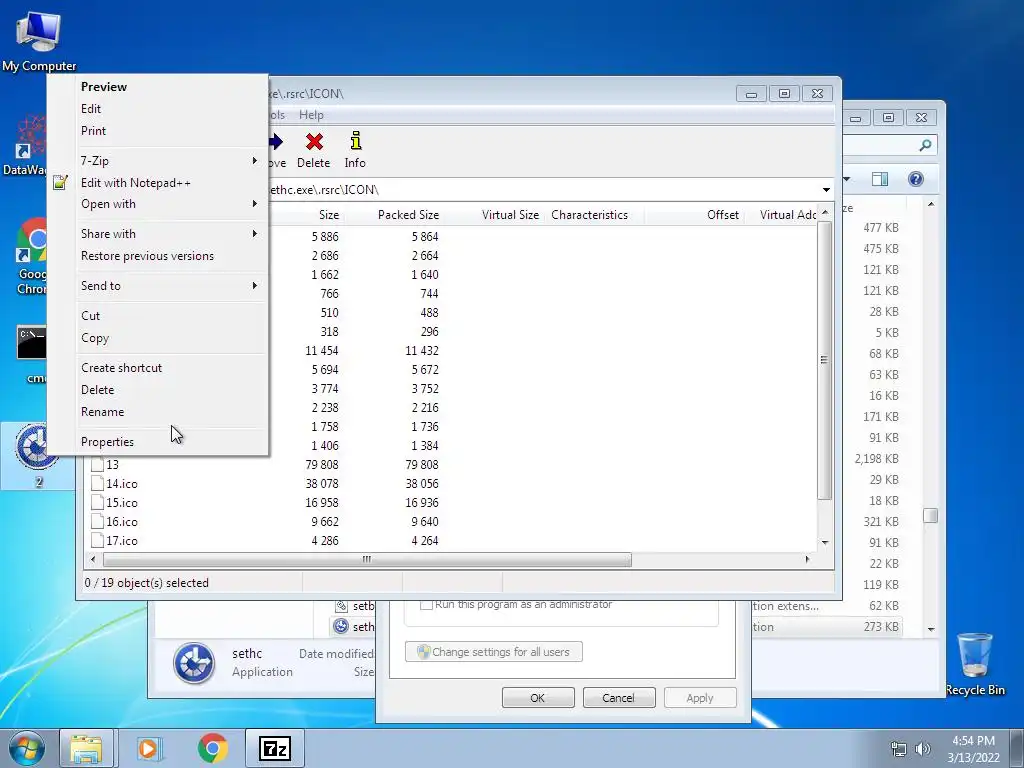Click the desktop icon labeled 2
1024x768 pixels.
point(37,456)
